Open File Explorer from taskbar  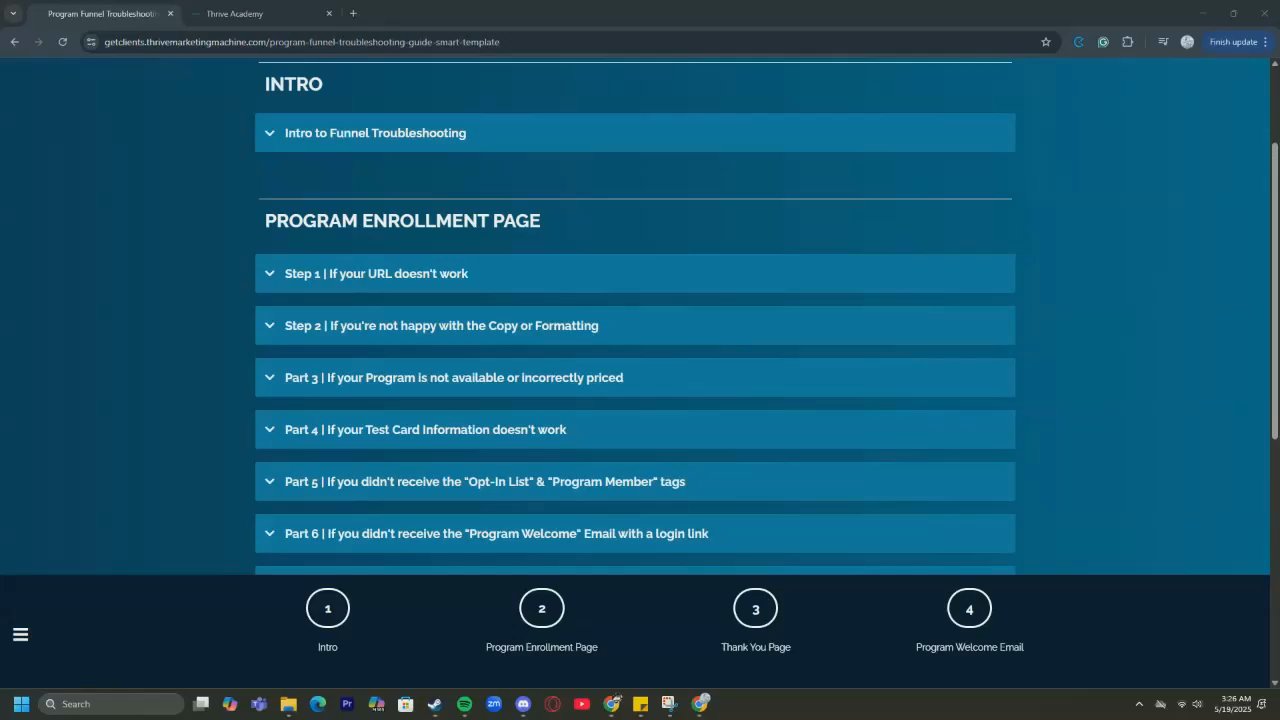288,704
